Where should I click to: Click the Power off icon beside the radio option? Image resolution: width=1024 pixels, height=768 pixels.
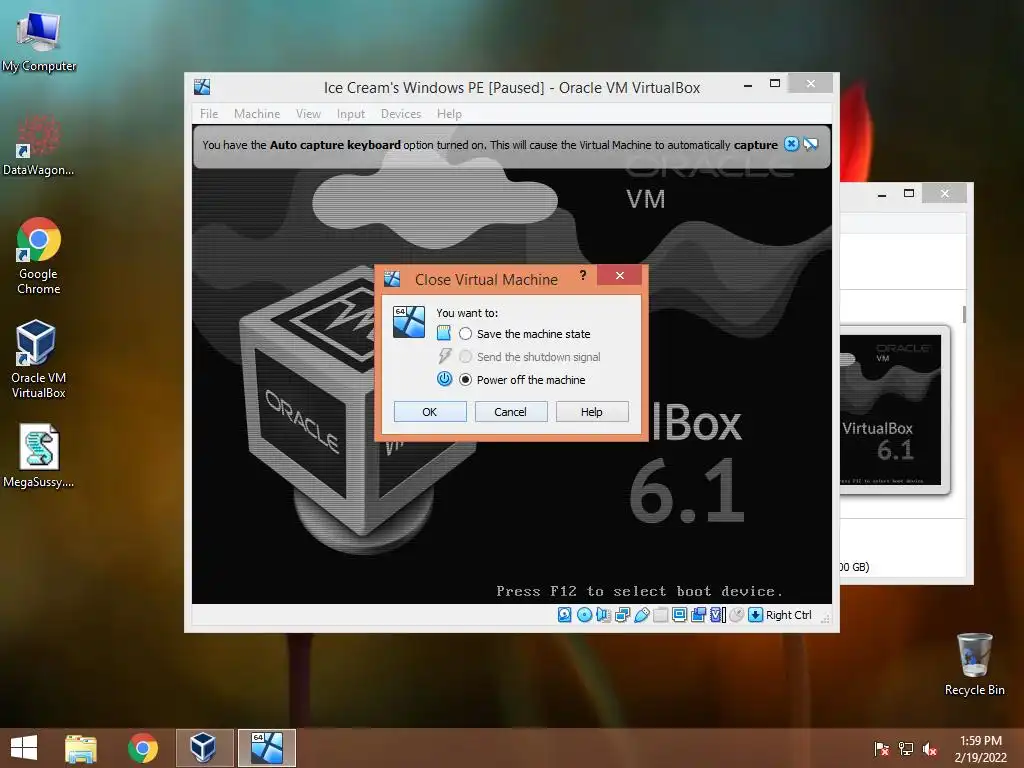pyautogui.click(x=444, y=379)
